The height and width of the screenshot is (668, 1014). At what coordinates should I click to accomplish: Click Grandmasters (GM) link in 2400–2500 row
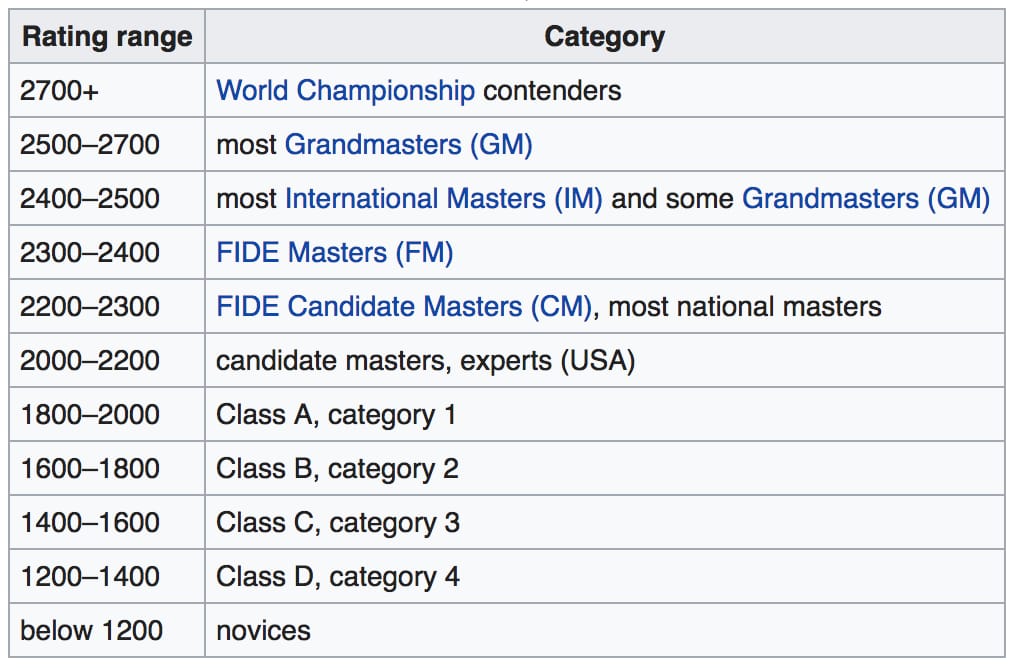point(866,199)
